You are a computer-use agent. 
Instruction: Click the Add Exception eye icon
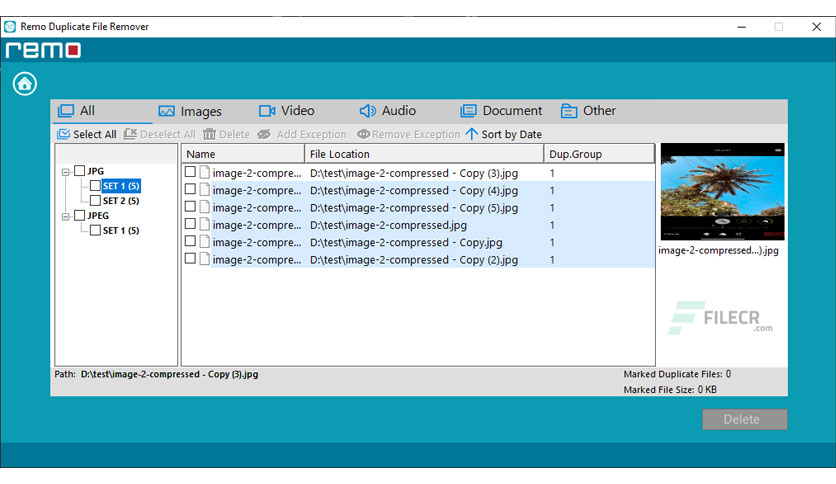(x=264, y=134)
